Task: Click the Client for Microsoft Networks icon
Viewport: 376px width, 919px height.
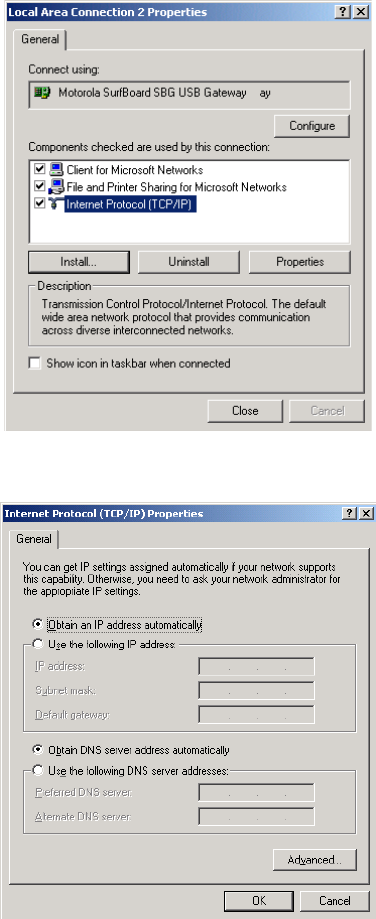Action: [x=56, y=170]
